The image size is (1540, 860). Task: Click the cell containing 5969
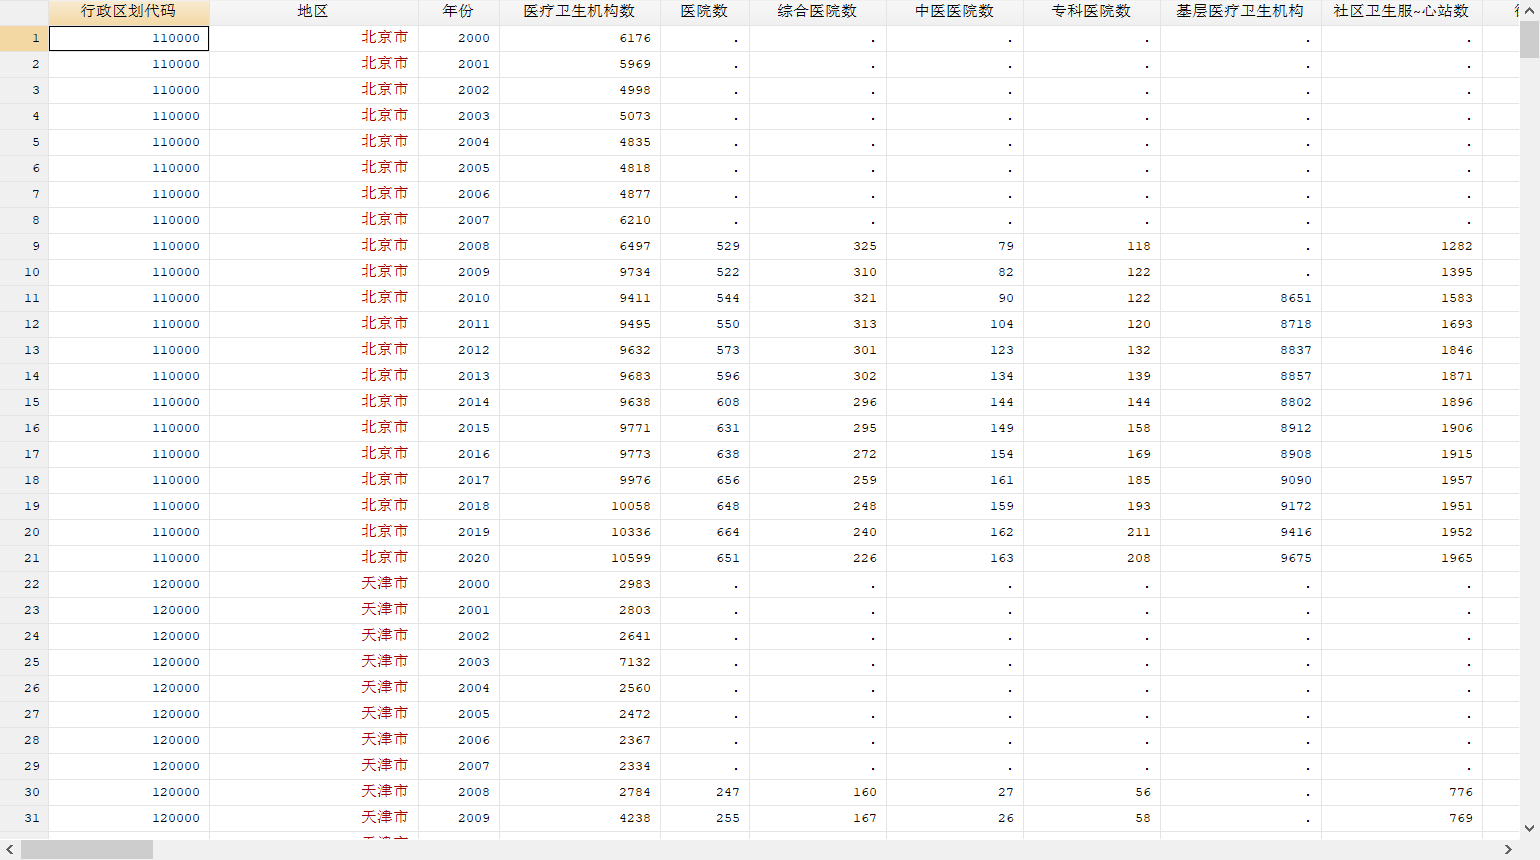580,64
